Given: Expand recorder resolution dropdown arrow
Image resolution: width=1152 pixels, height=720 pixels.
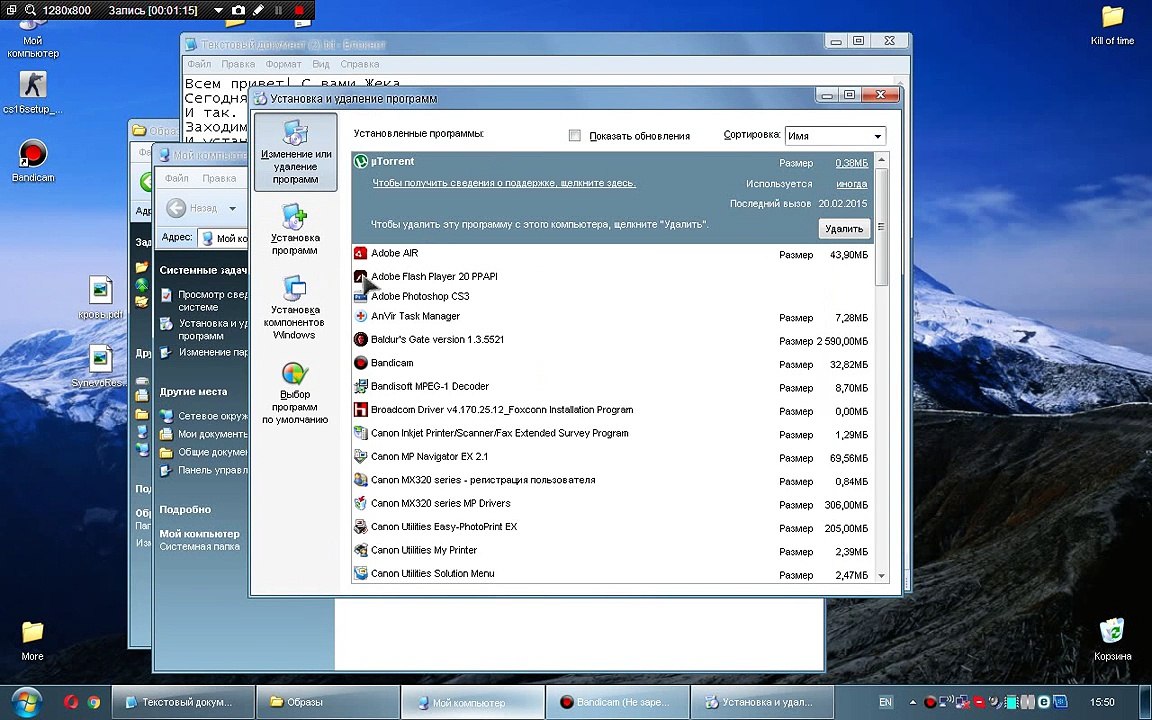Looking at the screenshot, I should (218, 10).
